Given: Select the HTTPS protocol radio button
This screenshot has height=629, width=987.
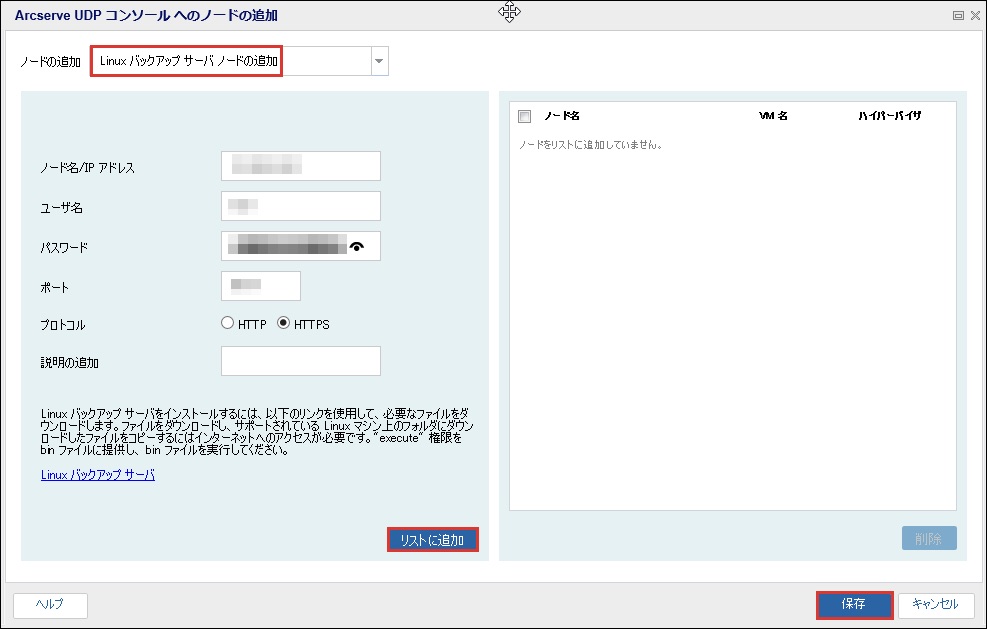Looking at the screenshot, I should [283, 324].
